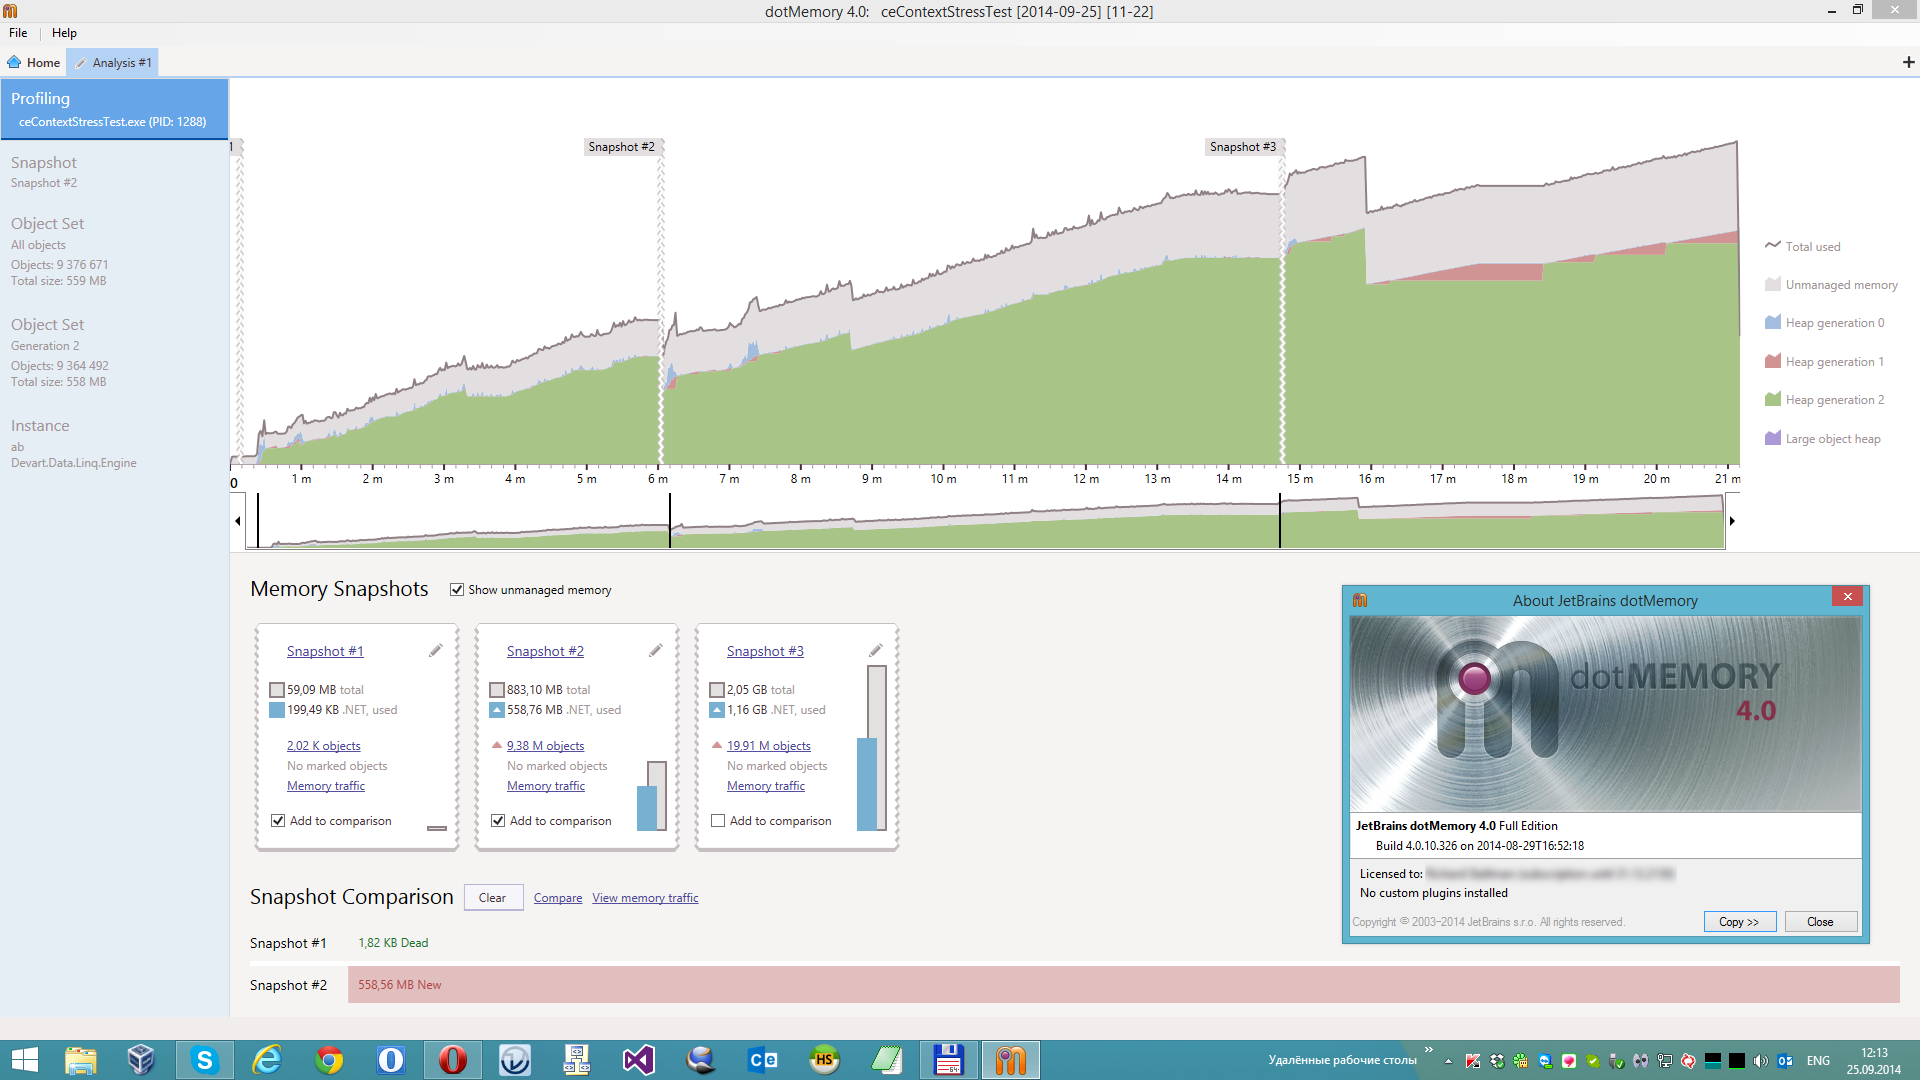The width and height of the screenshot is (1920, 1080).
Task: Open the 9,38 M objects link
Action: click(x=545, y=746)
